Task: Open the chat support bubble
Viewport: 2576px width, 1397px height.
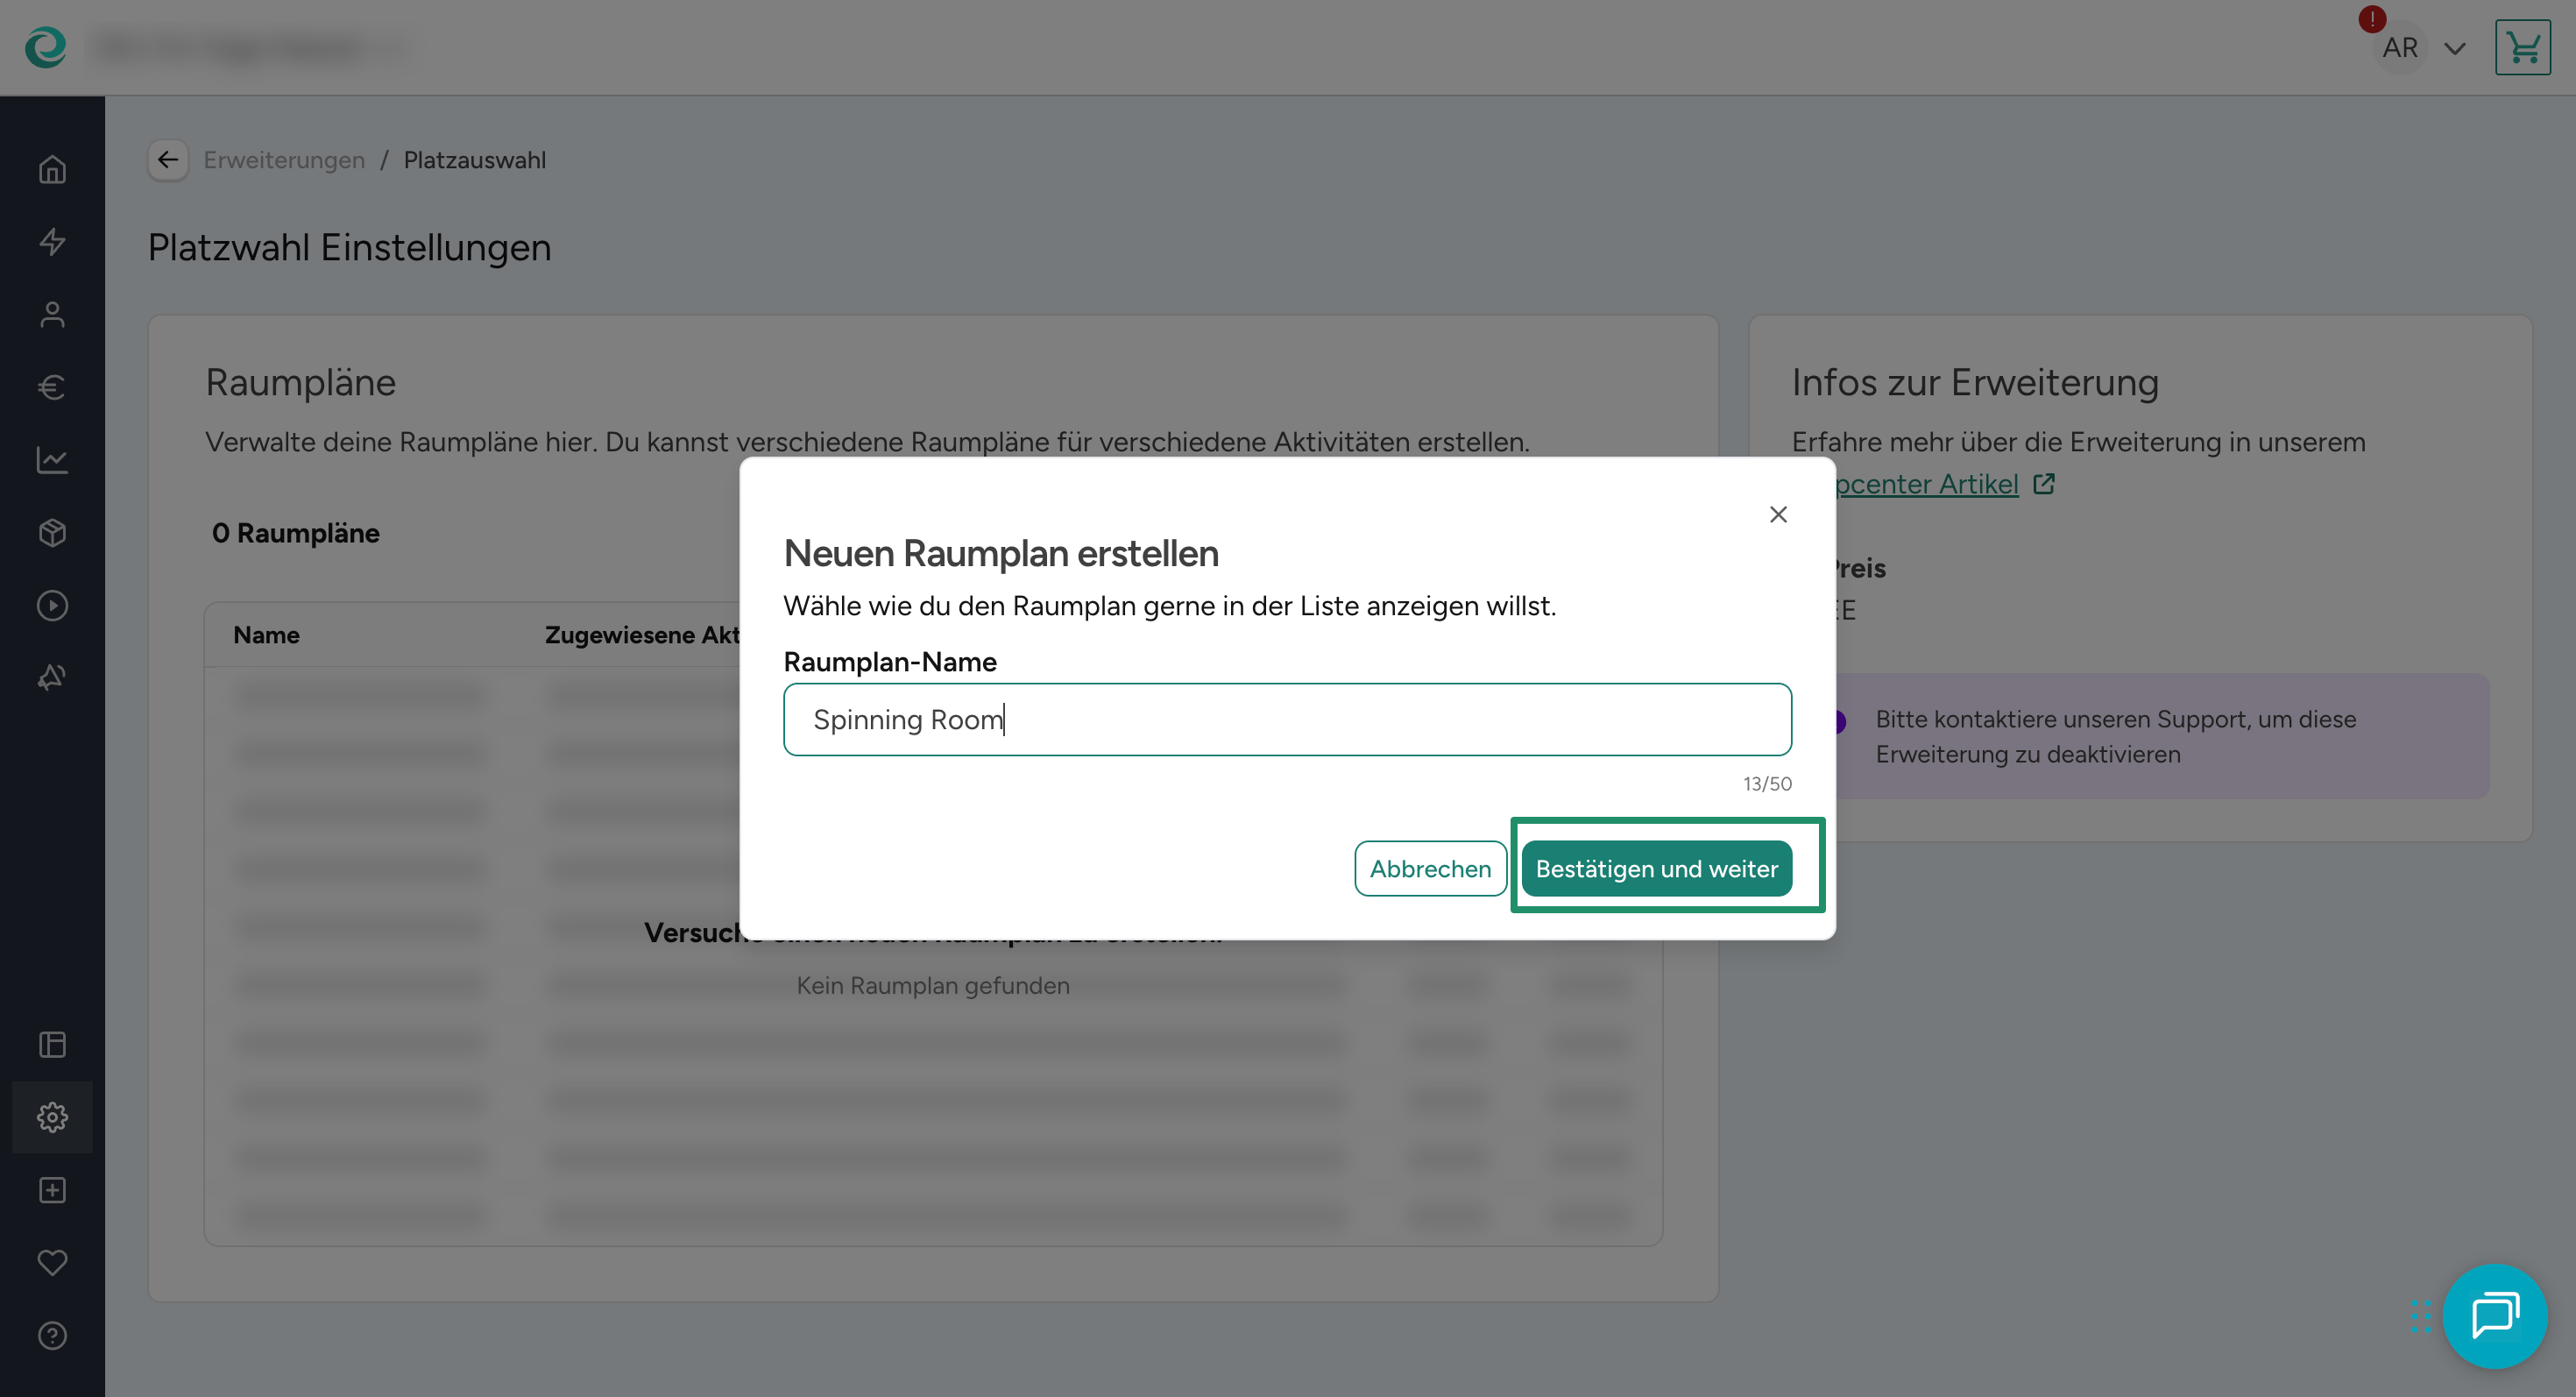Action: [x=2494, y=1315]
